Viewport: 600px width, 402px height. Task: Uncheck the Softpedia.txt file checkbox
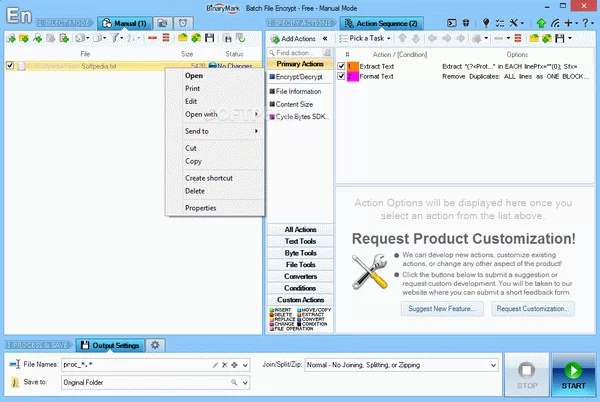coord(10,66)
